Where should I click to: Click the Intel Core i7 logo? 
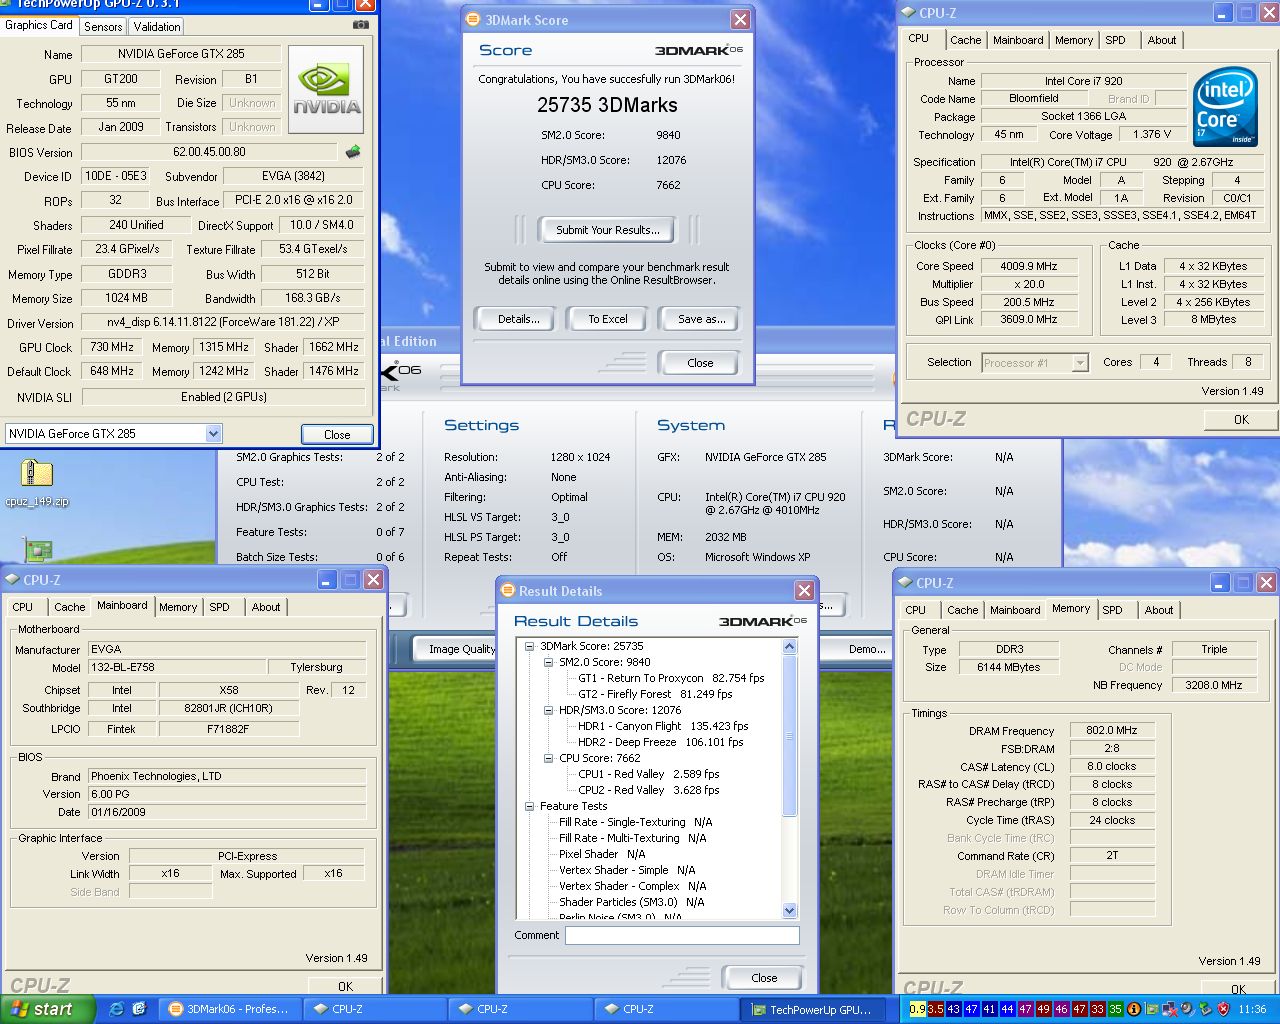tap(1226, 107)
